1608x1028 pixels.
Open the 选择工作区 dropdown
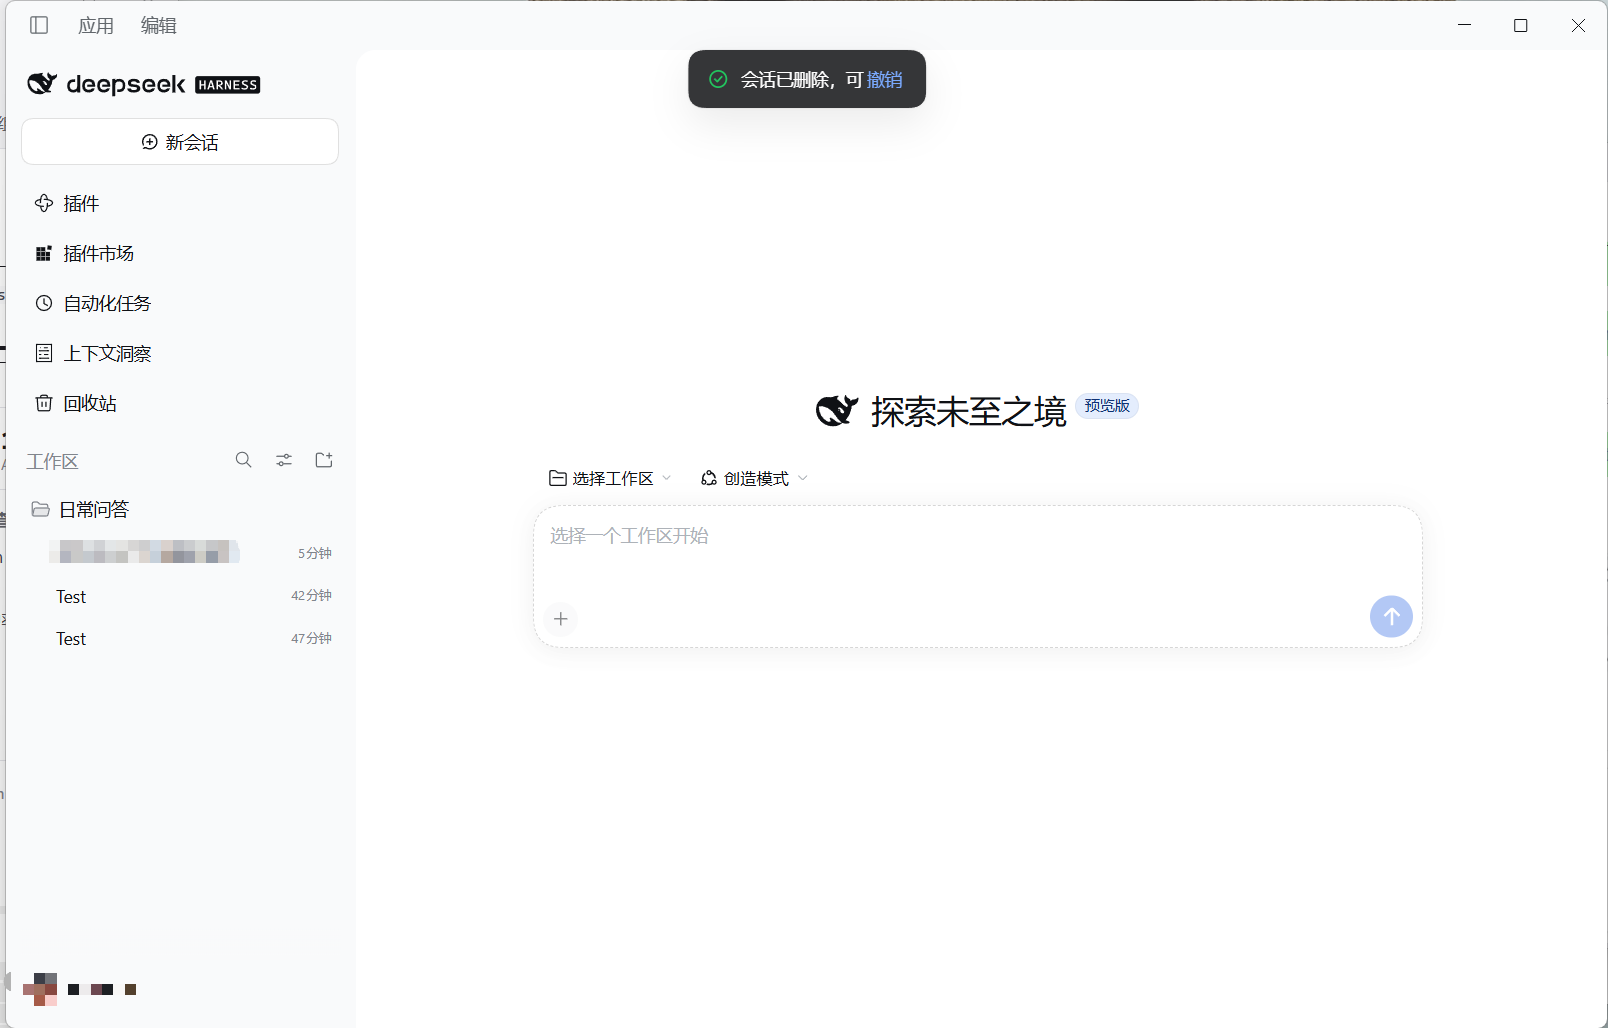point(610,479)
